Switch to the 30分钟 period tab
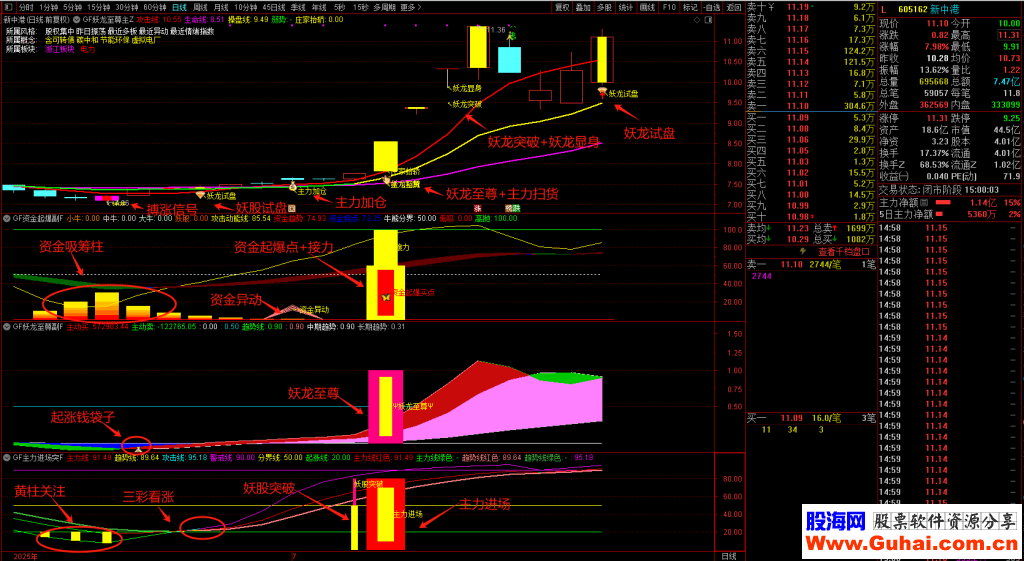The width and height of the screenshot is (1024, 561). (127, 8)
